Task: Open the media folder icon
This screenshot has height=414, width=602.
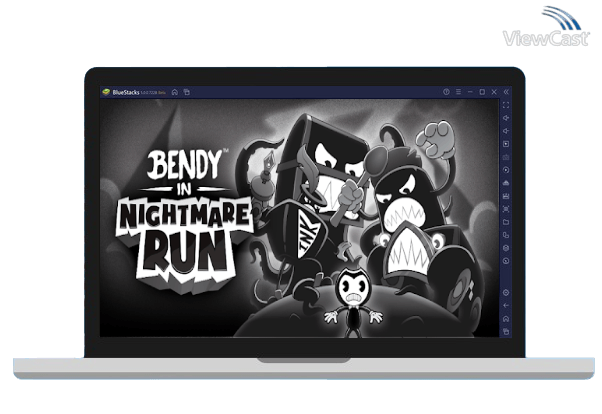Action: 506,222
